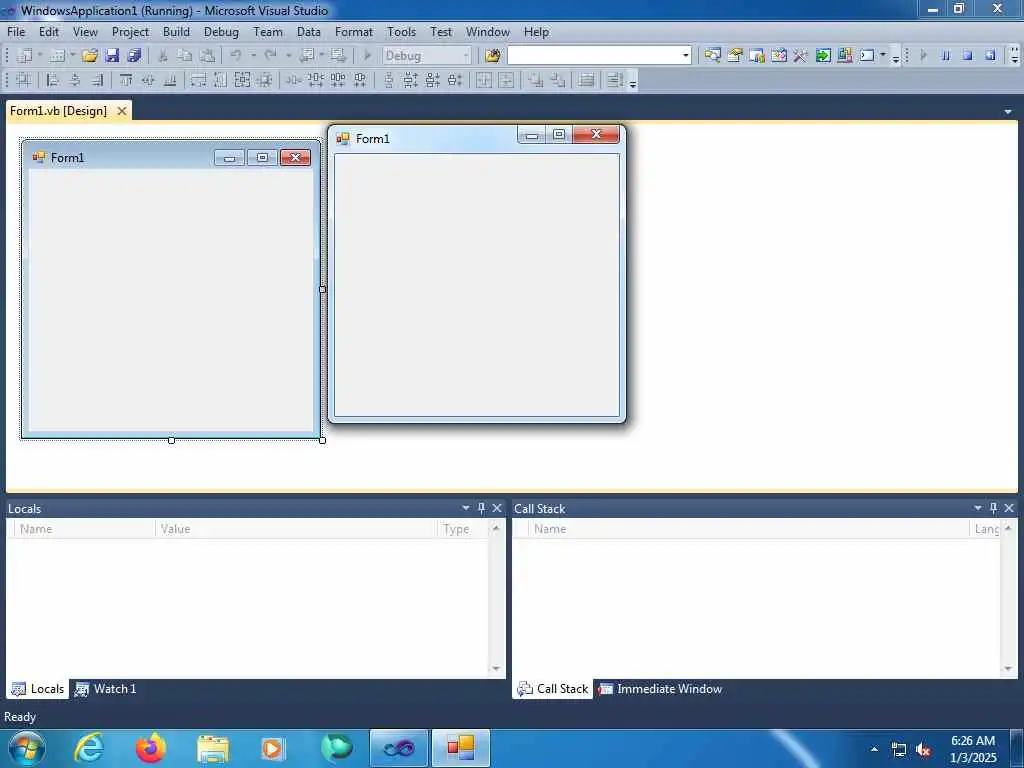
Task: Click the Type column header in Locals
Action: [462, 529]
